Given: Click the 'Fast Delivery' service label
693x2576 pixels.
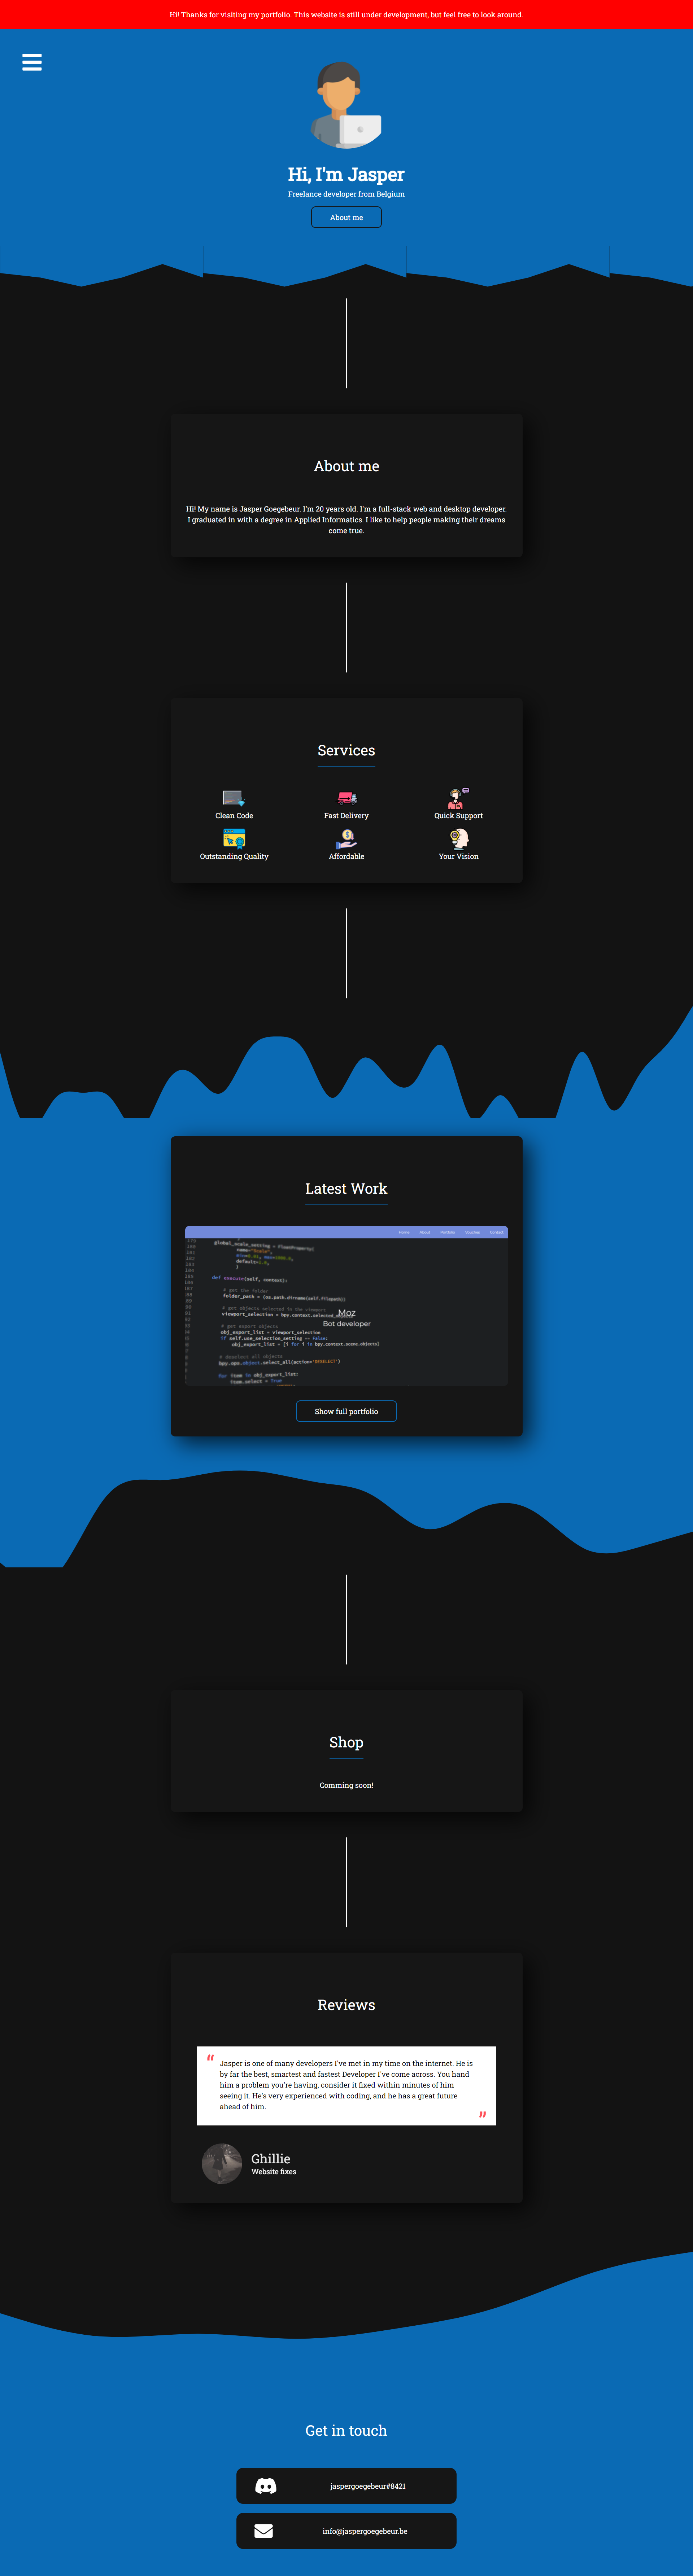Looking at the screenshot, I should [346, 816].
